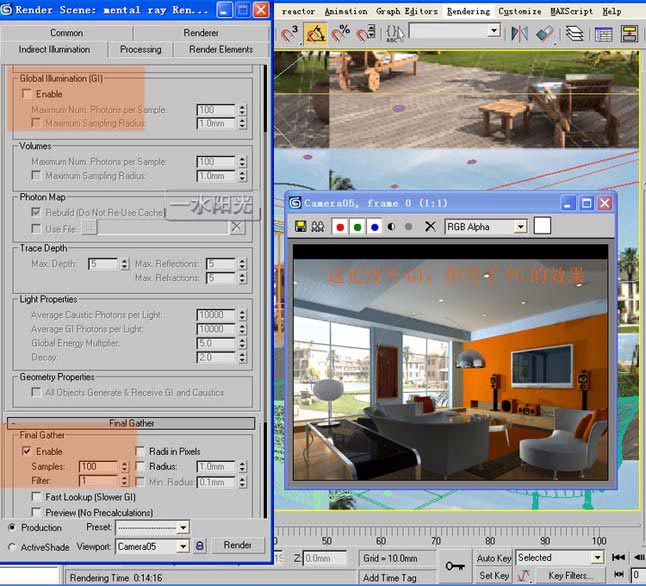Select the Align tool in toolbar
Viewport: 646px width, 586px height.
click(545, 34)
